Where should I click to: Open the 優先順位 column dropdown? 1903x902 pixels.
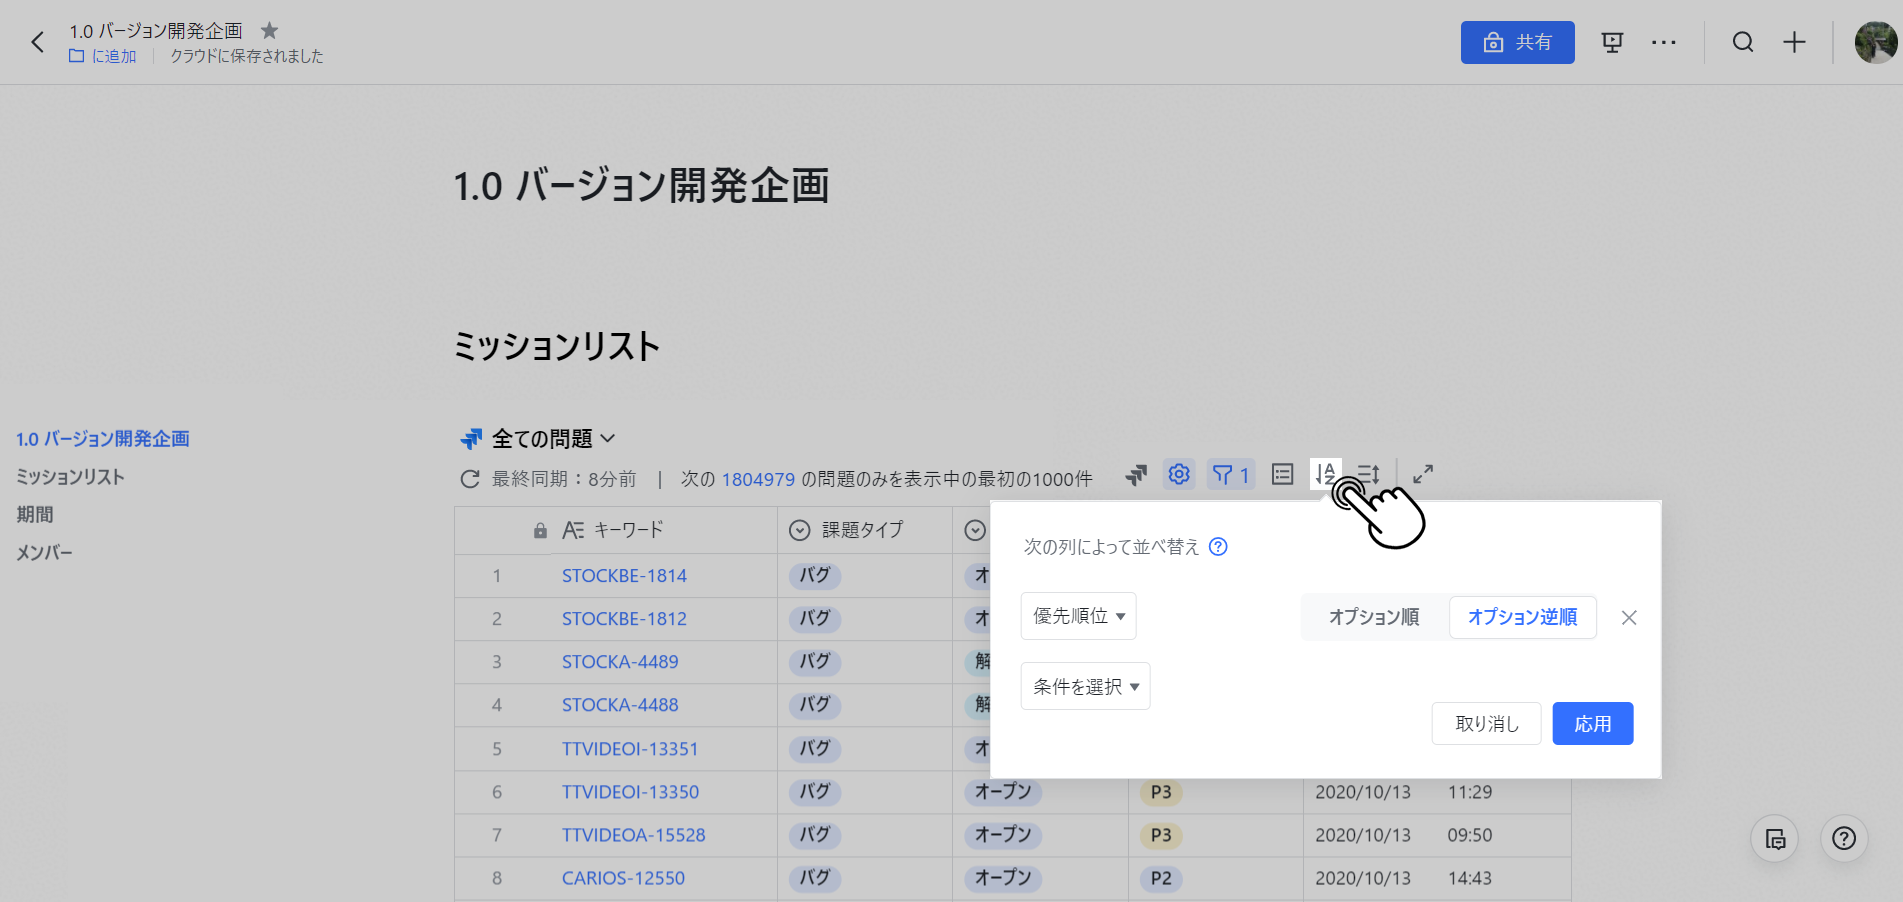[x=1078, y=616]
